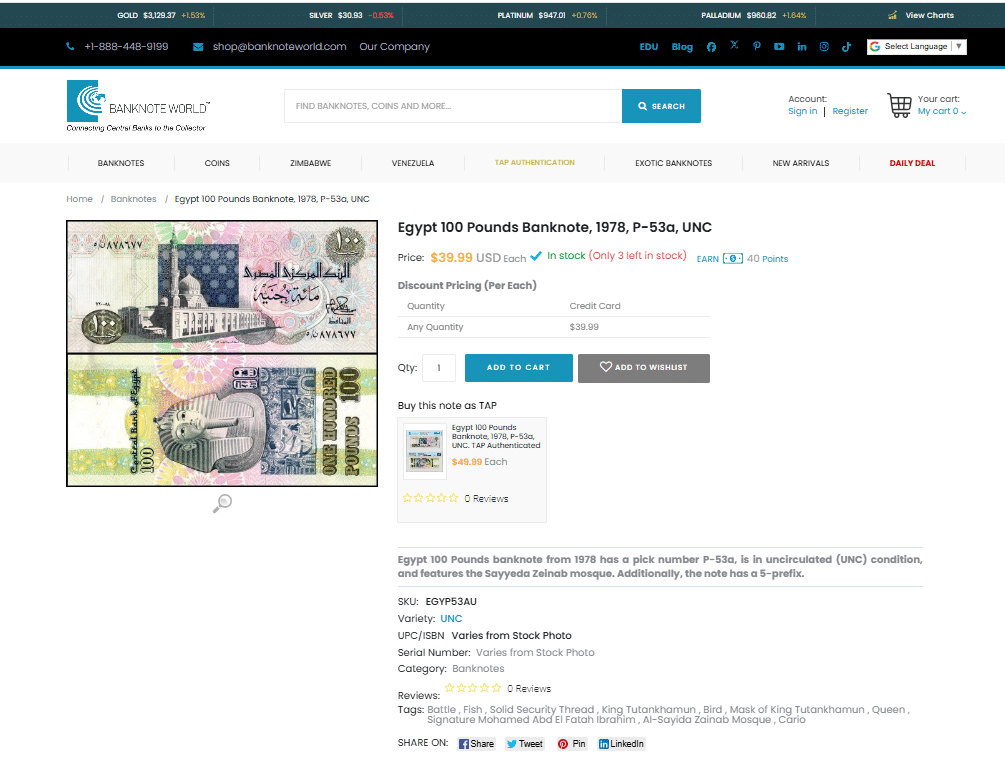This screenshot has height=772, width=1005.
Task: Click the shopping cart icon
Action: point(899,105)
